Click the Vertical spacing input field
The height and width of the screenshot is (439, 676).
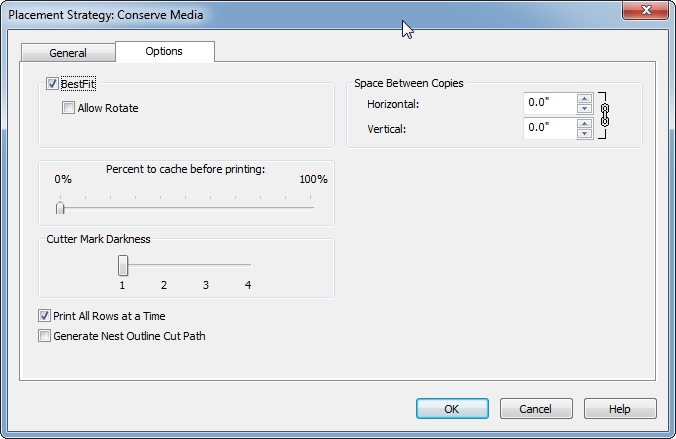(x=550, y=128)
